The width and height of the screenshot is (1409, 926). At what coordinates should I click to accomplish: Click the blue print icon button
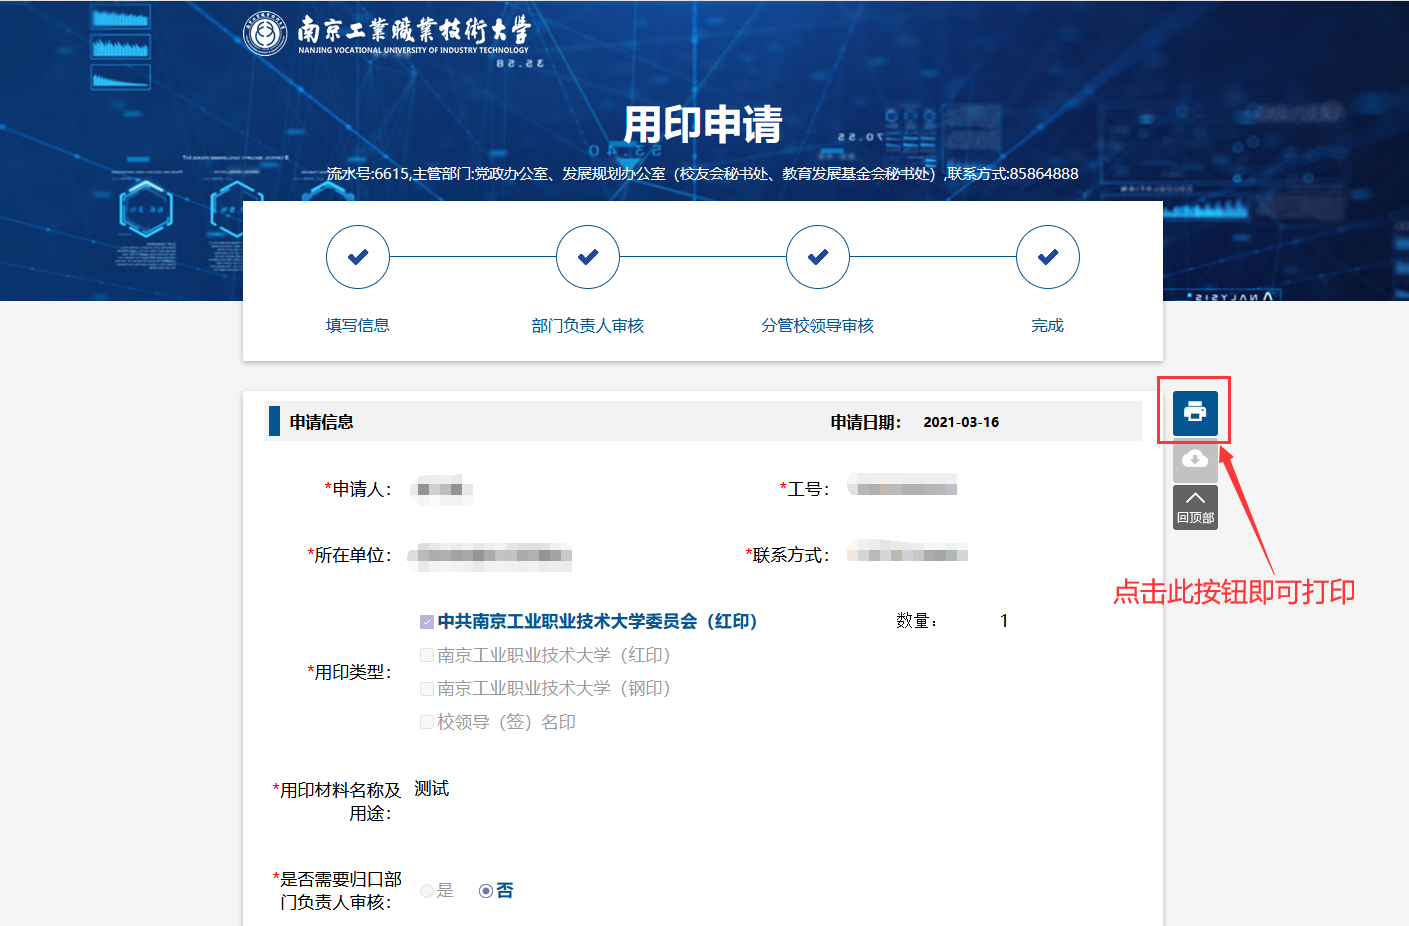tap(1194, 412)
